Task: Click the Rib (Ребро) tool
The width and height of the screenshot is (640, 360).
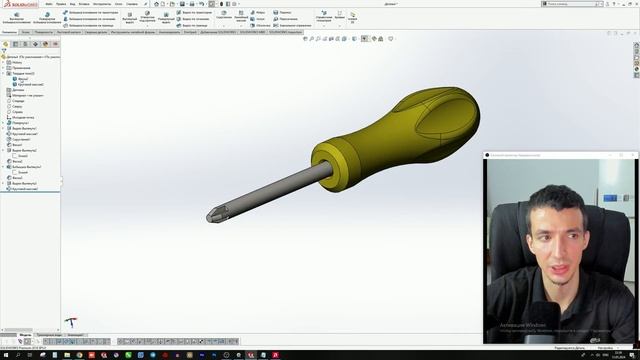Action: [x=258, y=13]
